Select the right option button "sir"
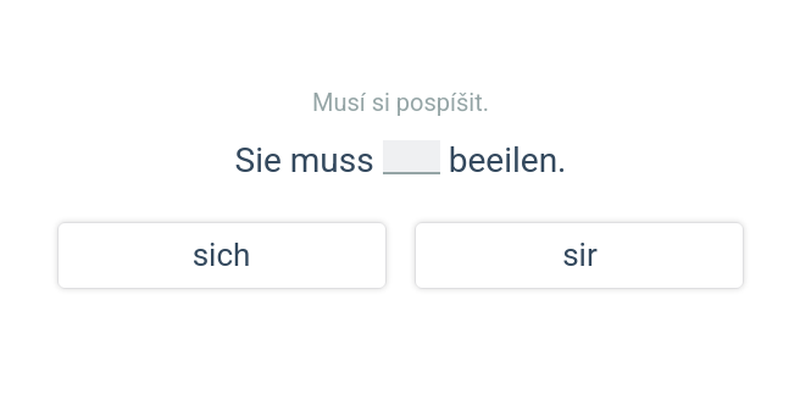The height and width of the screenshot is (400, 800). tap(579, 256)
